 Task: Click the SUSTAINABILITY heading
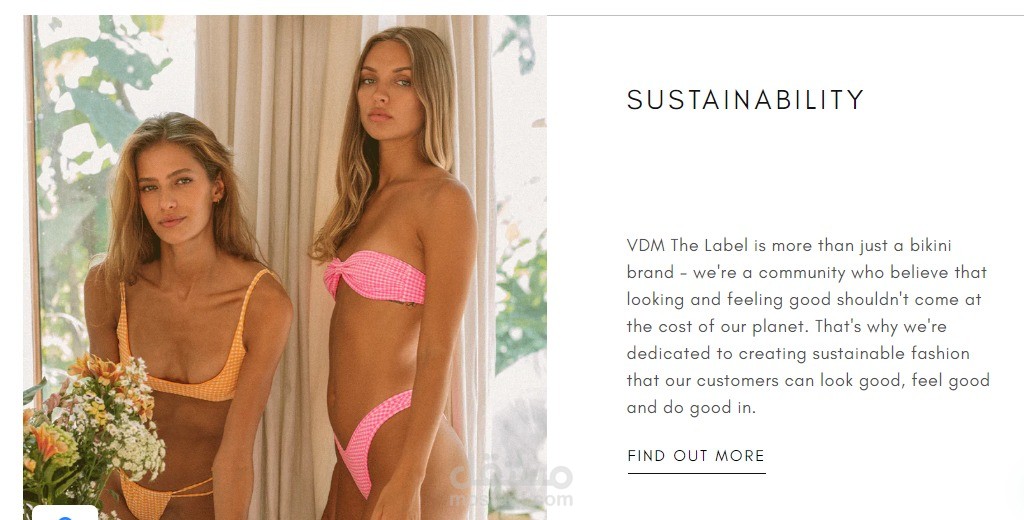click(x=745, y=100)
